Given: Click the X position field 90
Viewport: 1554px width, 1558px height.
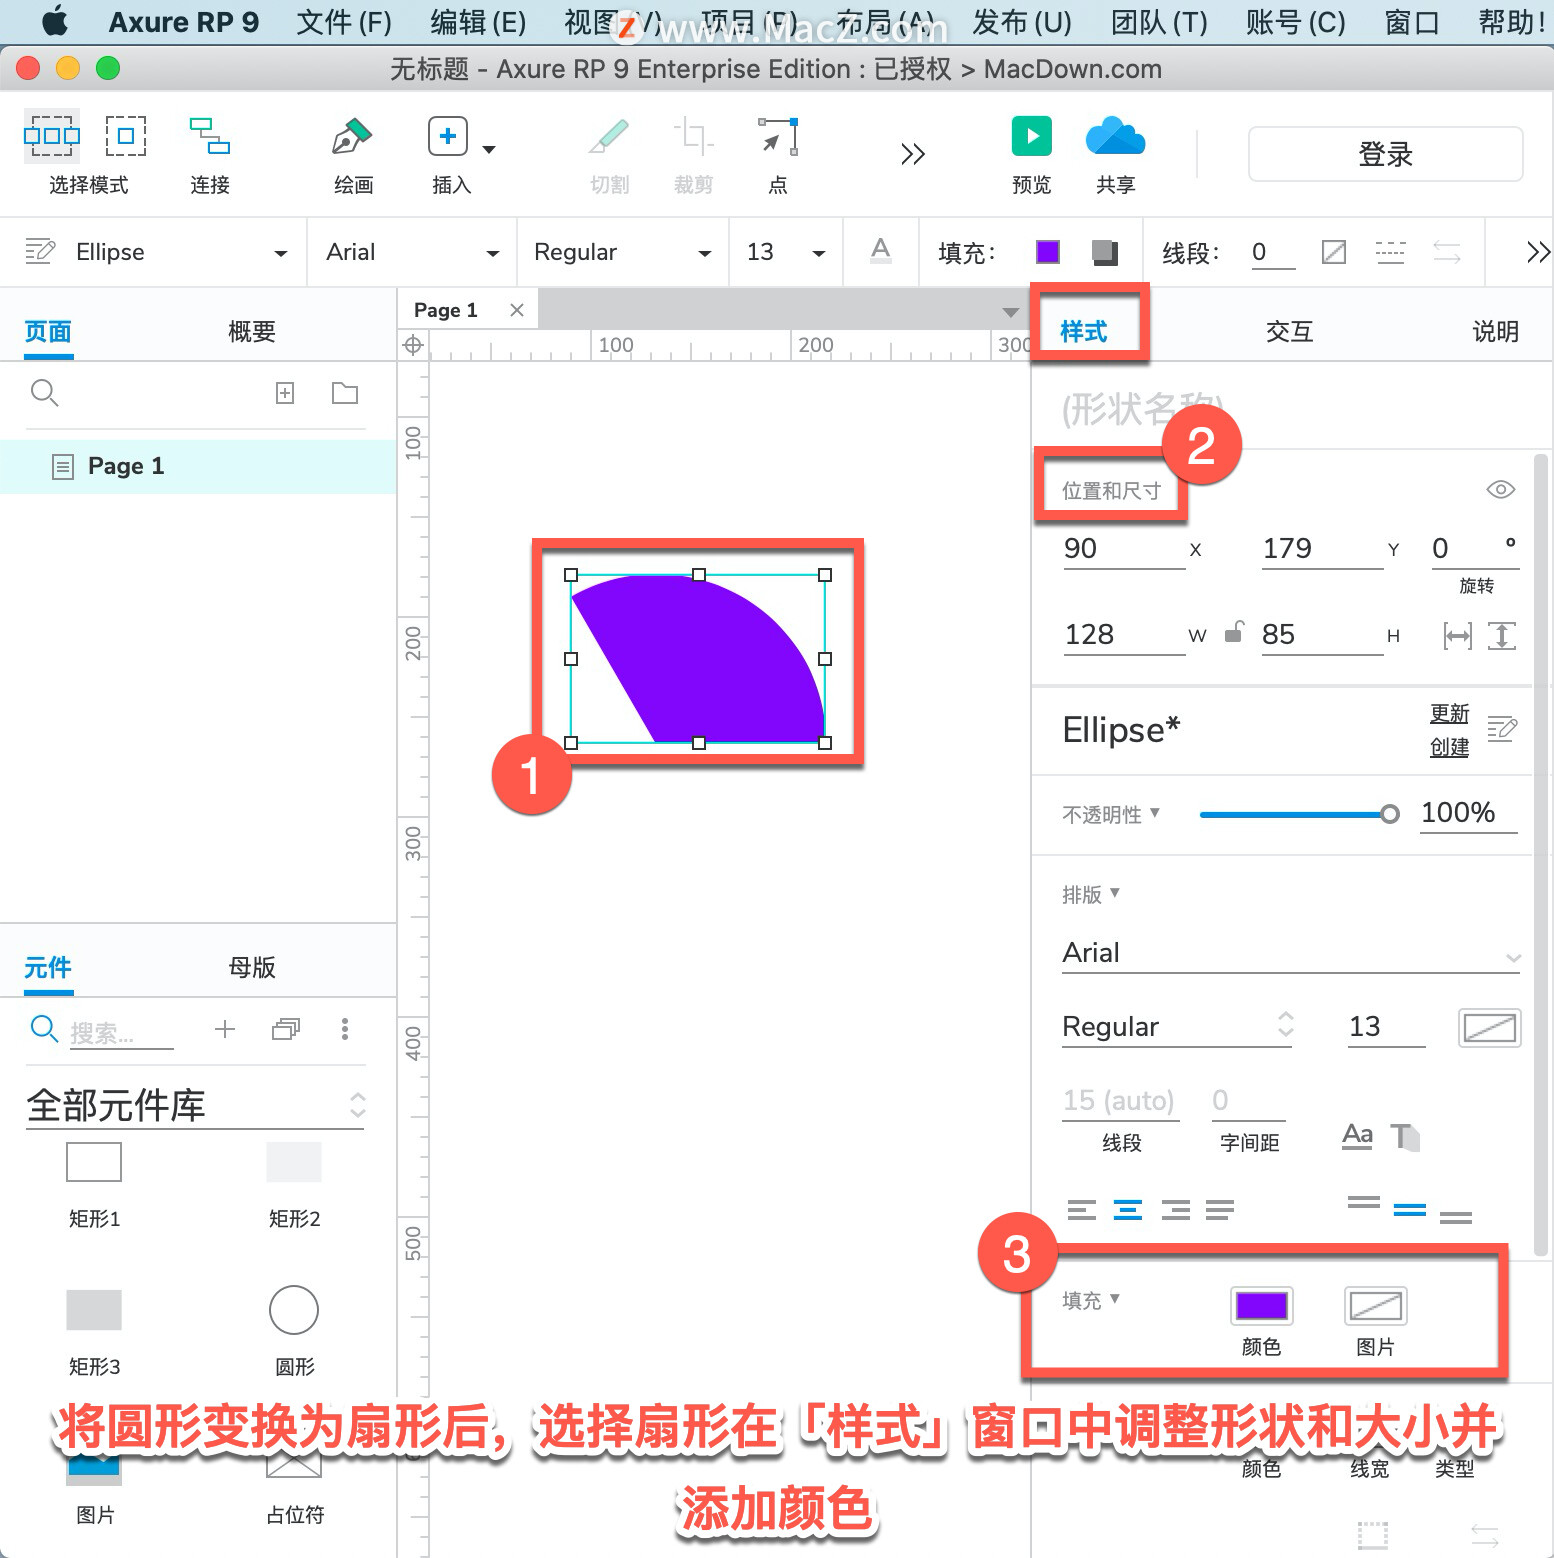Looking at the screenshot, I should (x=1123, y=549).
